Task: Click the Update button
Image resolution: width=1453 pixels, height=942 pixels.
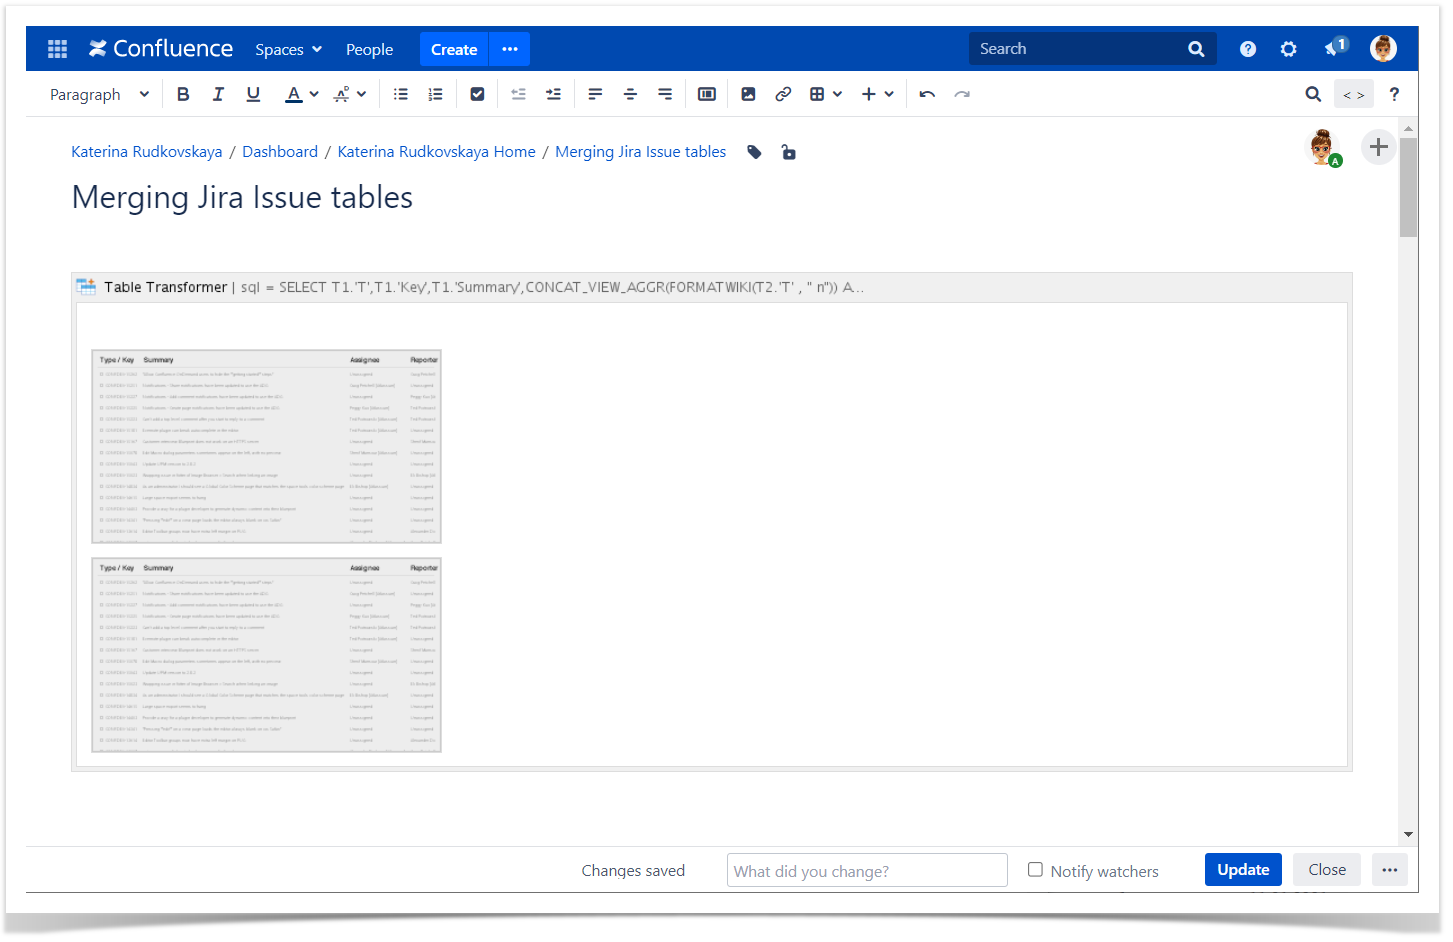Action: [x=1242, y=870]
